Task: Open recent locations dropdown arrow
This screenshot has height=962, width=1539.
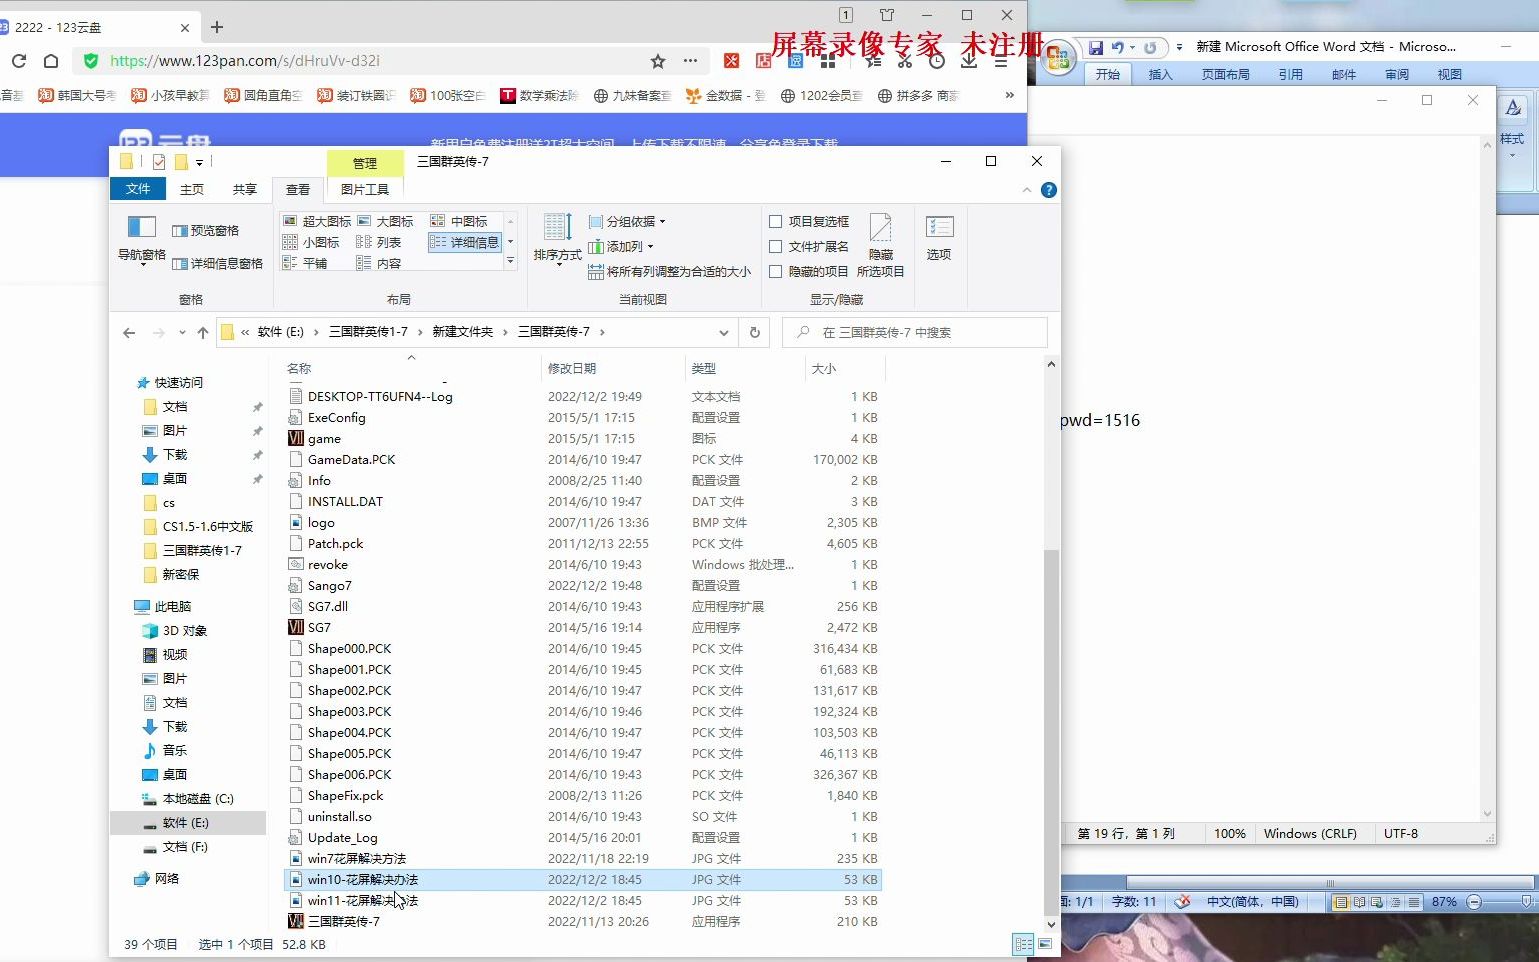Action: click(x=182, y=332)
